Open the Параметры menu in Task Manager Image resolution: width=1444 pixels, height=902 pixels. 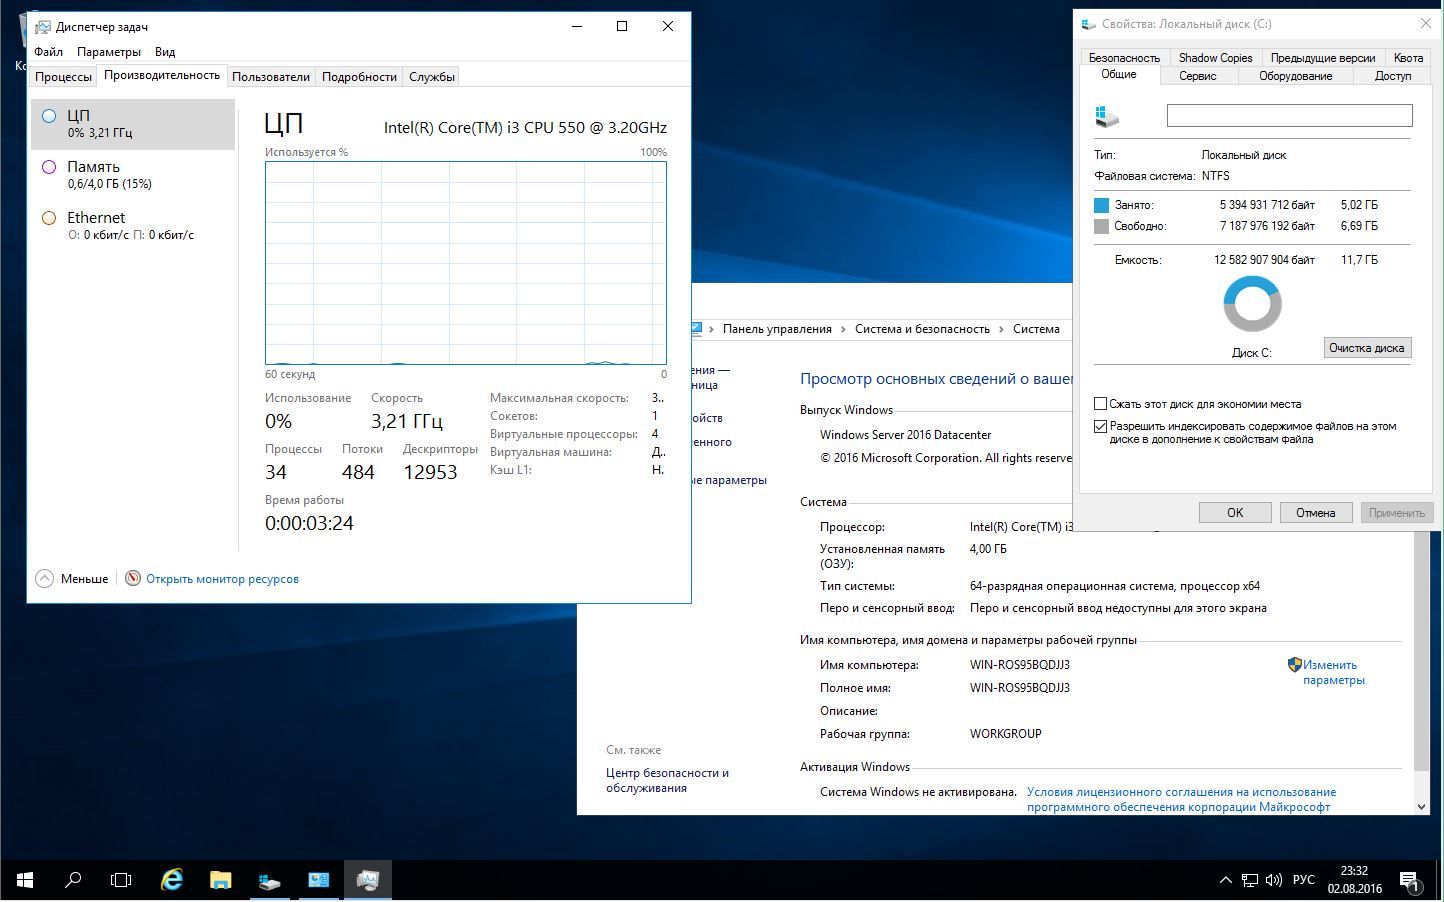(x=108, y=52)
